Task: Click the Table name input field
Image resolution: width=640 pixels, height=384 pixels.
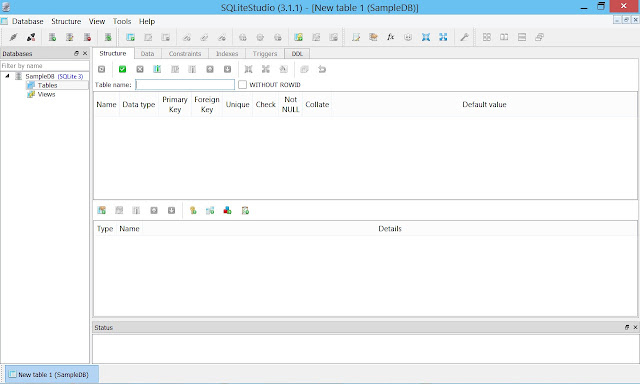Action: (x=185, y=84)
